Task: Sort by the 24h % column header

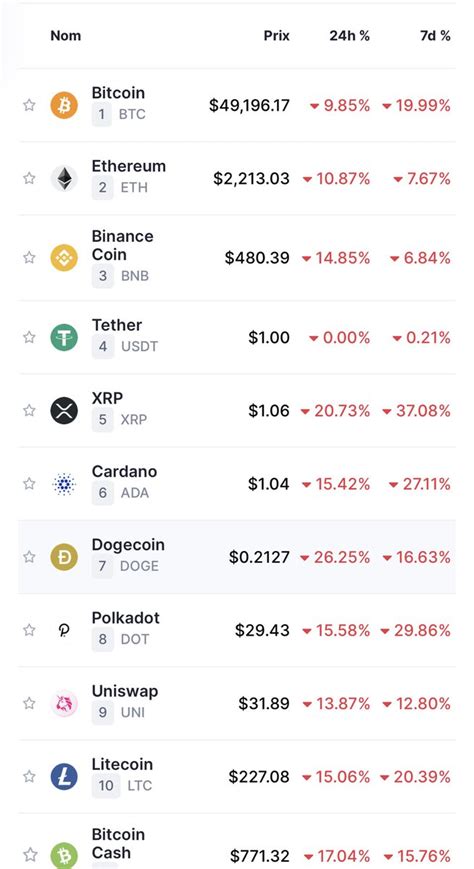Action: (349, 36)
